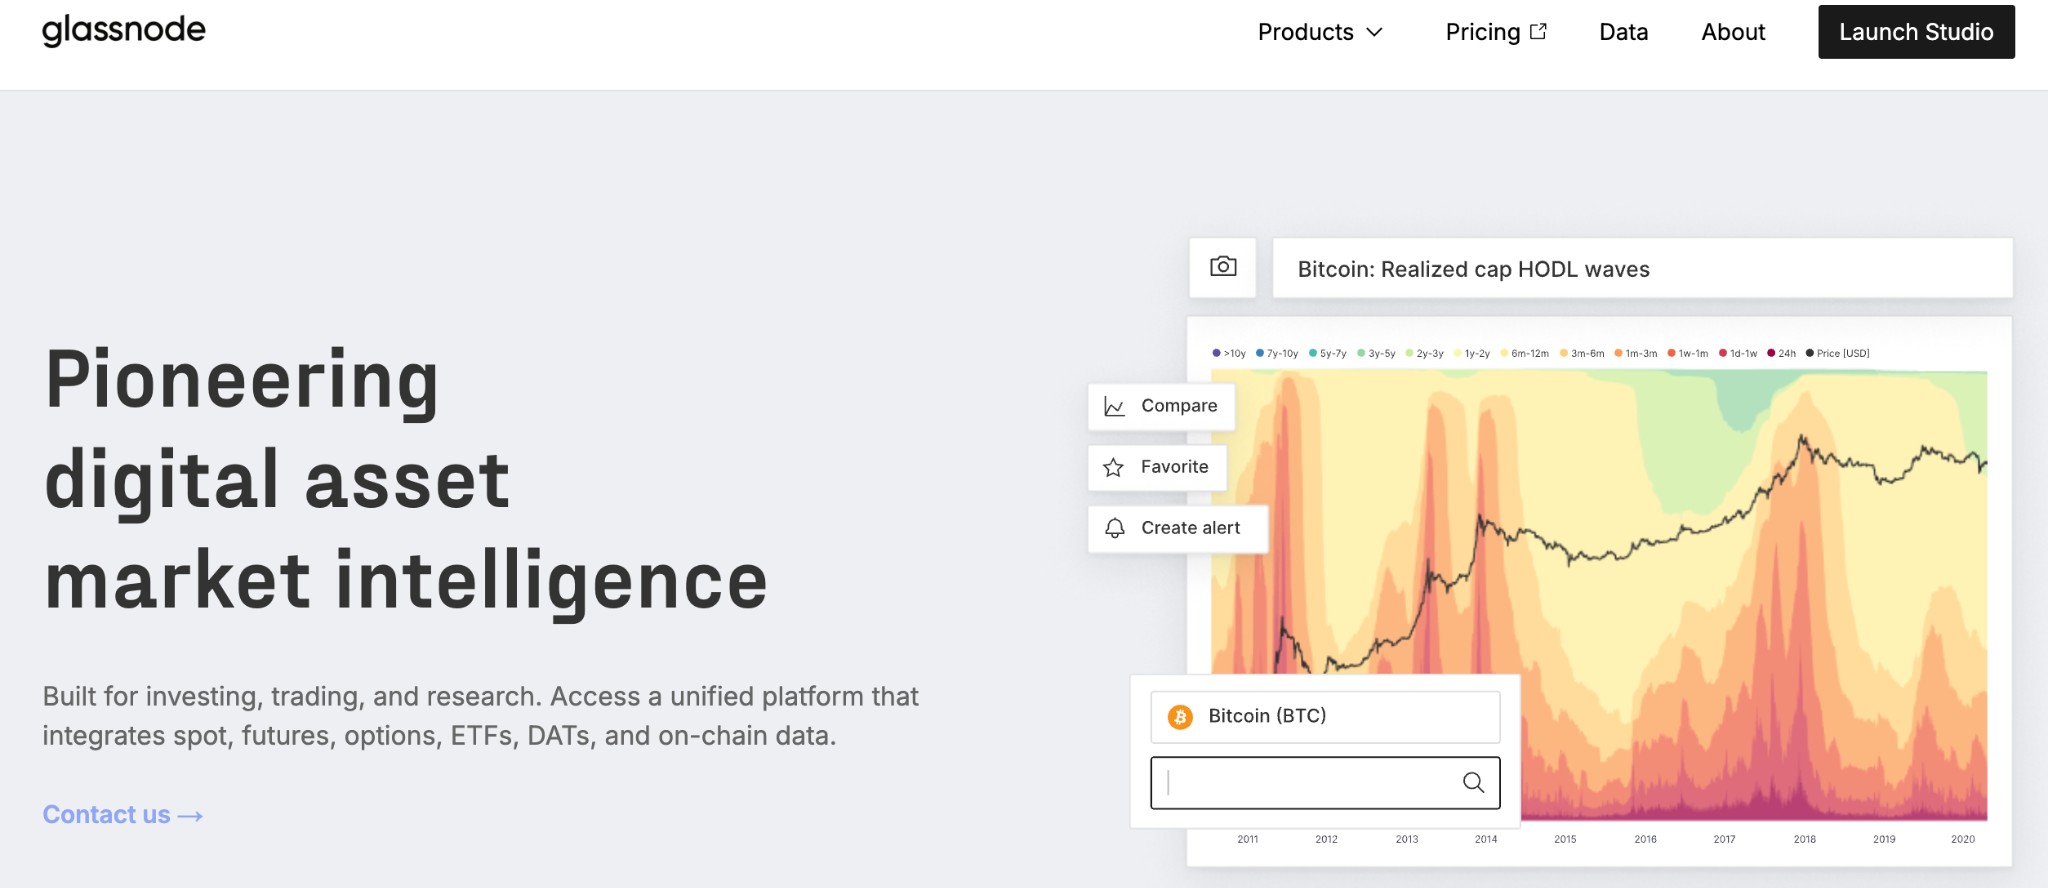This screenshot has width=2048, height=888.
Task: Click the Launch Studio button
Action: pyautogui.click(x=1916, y=32)
